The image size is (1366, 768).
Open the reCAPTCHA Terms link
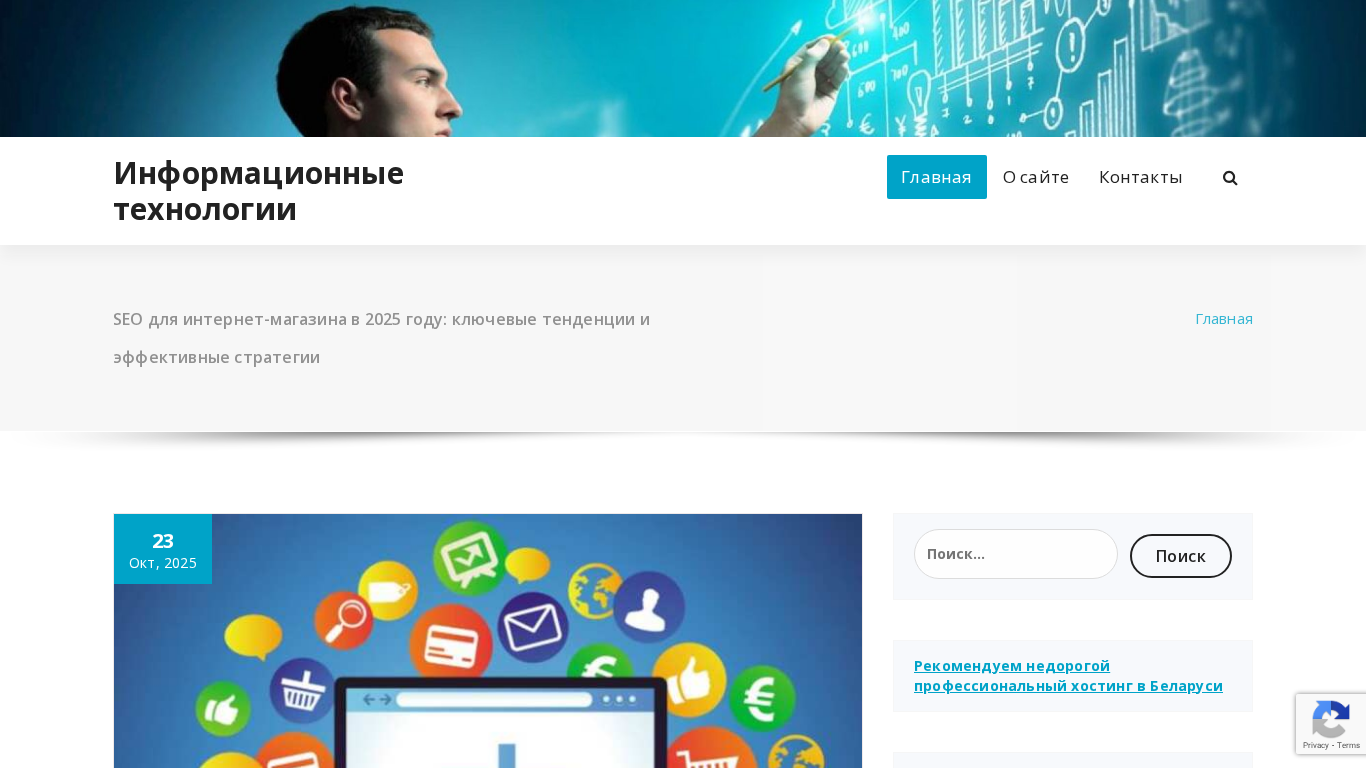1350,746
